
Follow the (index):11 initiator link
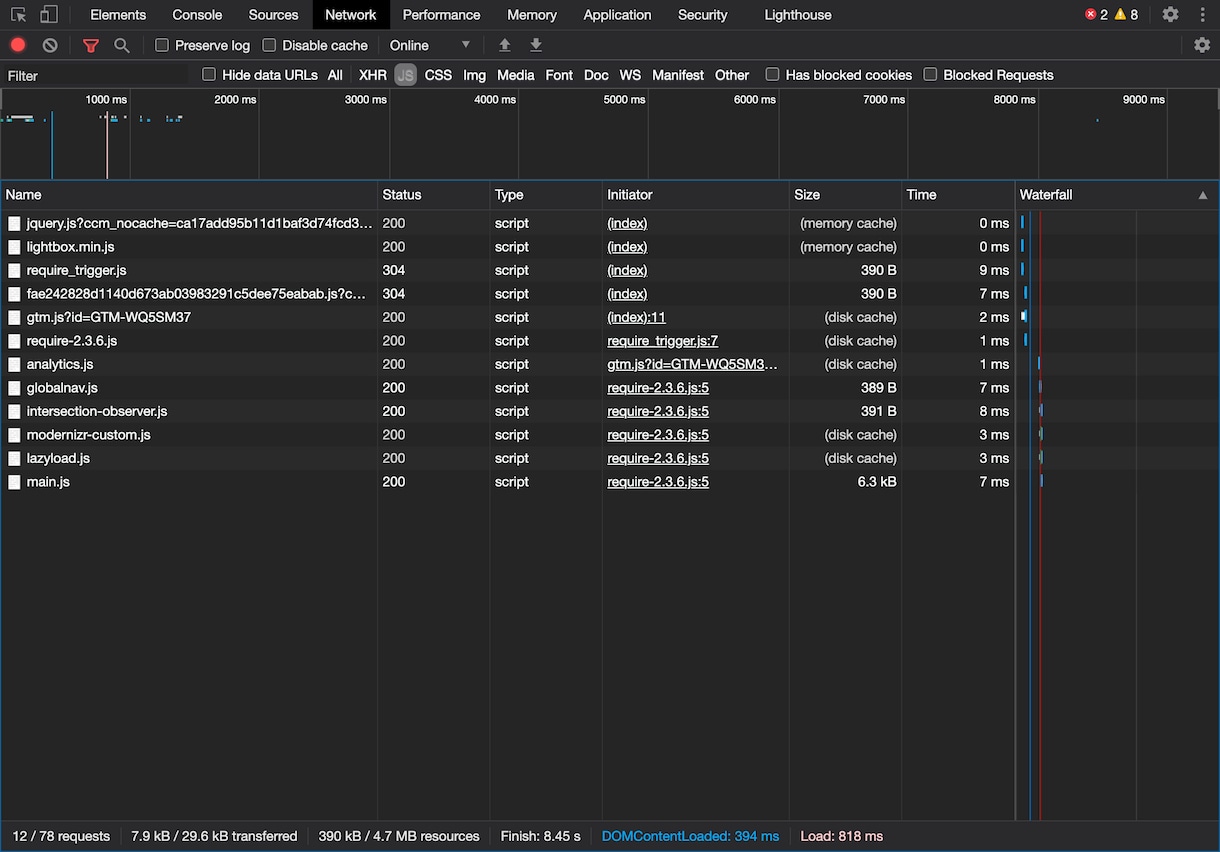[x=637, y=317]
